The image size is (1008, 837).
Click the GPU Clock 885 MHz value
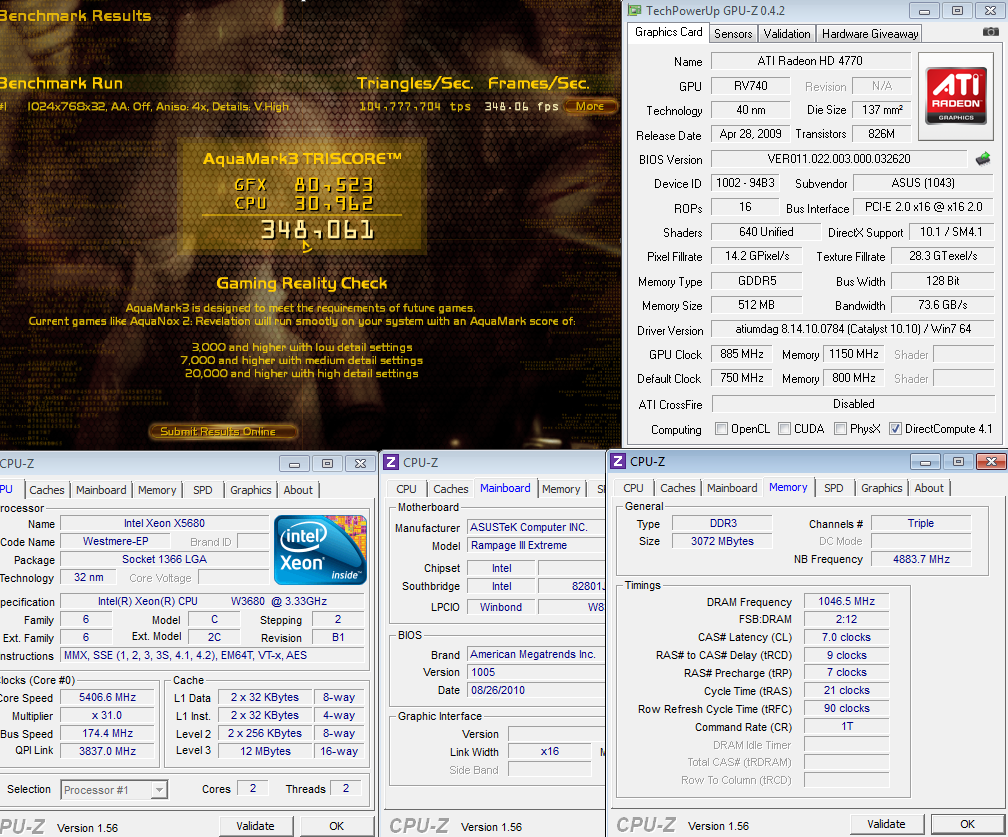742,354
